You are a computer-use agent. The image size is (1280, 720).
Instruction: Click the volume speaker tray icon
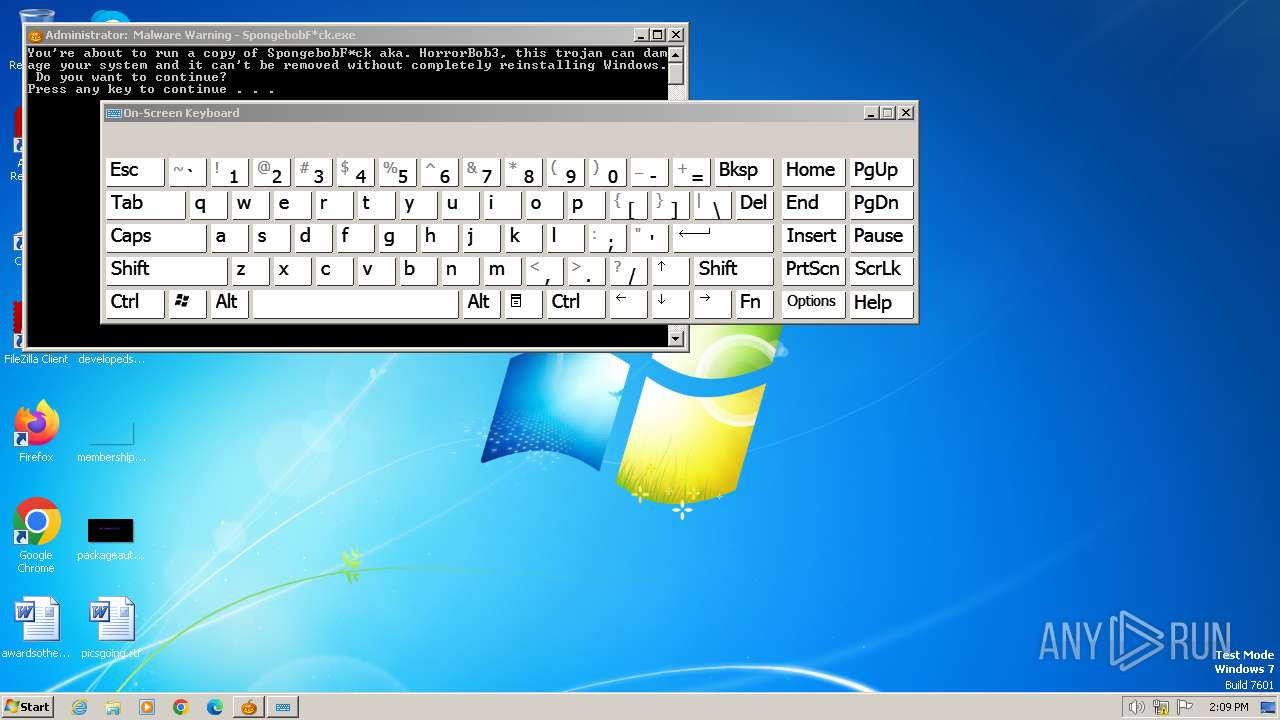[x=1137, y=707]
